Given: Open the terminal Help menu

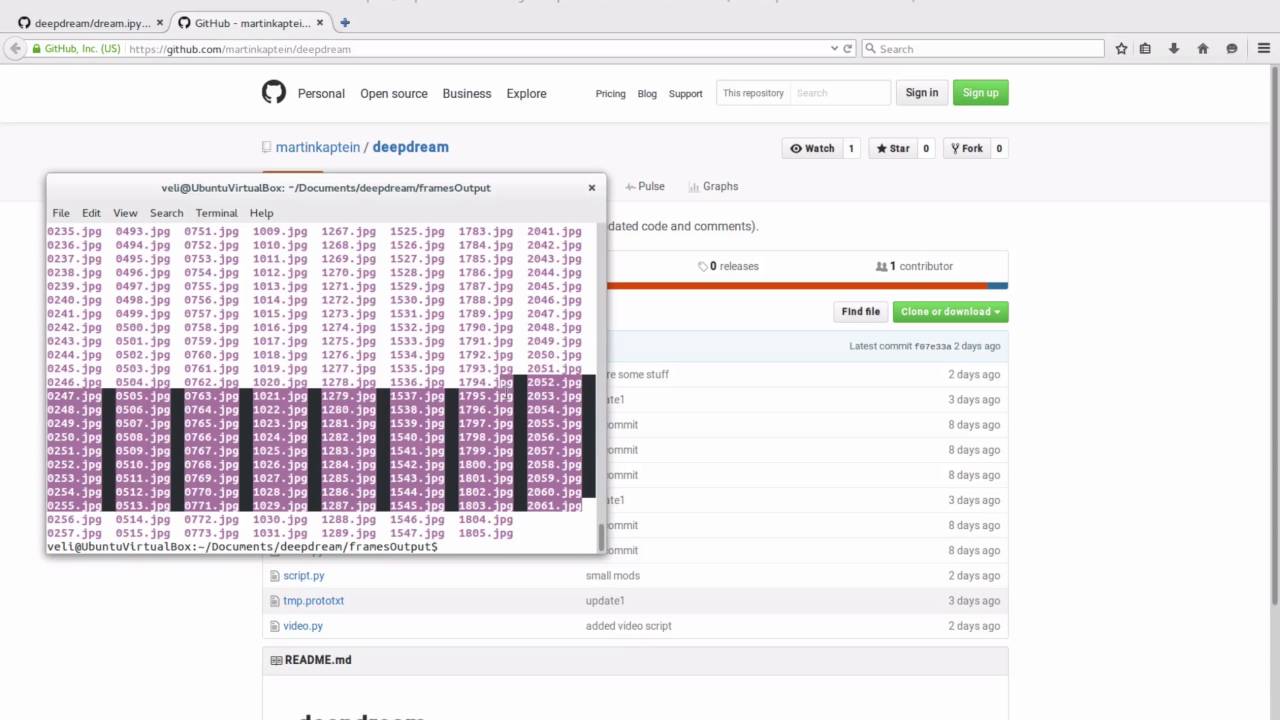Looking at the screenshot, I should tap(261, 213).
